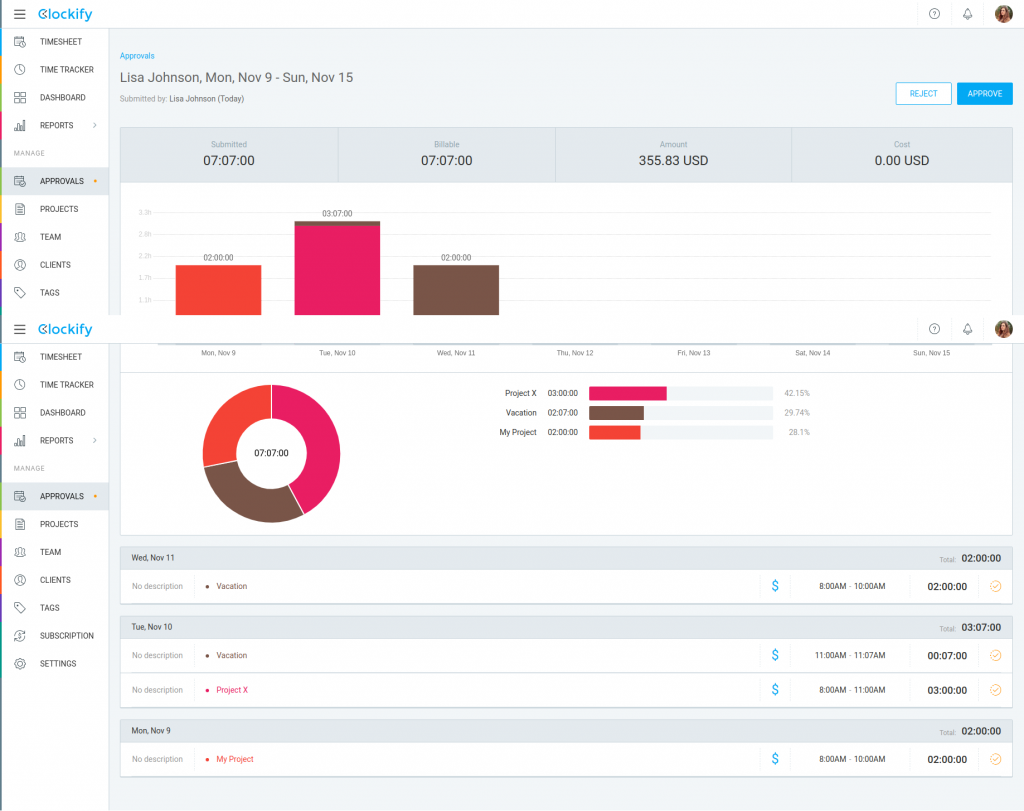Click the Clockify logo in the top header
Image resolution: width=1024 pixels, height=811 pixels.
pos(65,14)
